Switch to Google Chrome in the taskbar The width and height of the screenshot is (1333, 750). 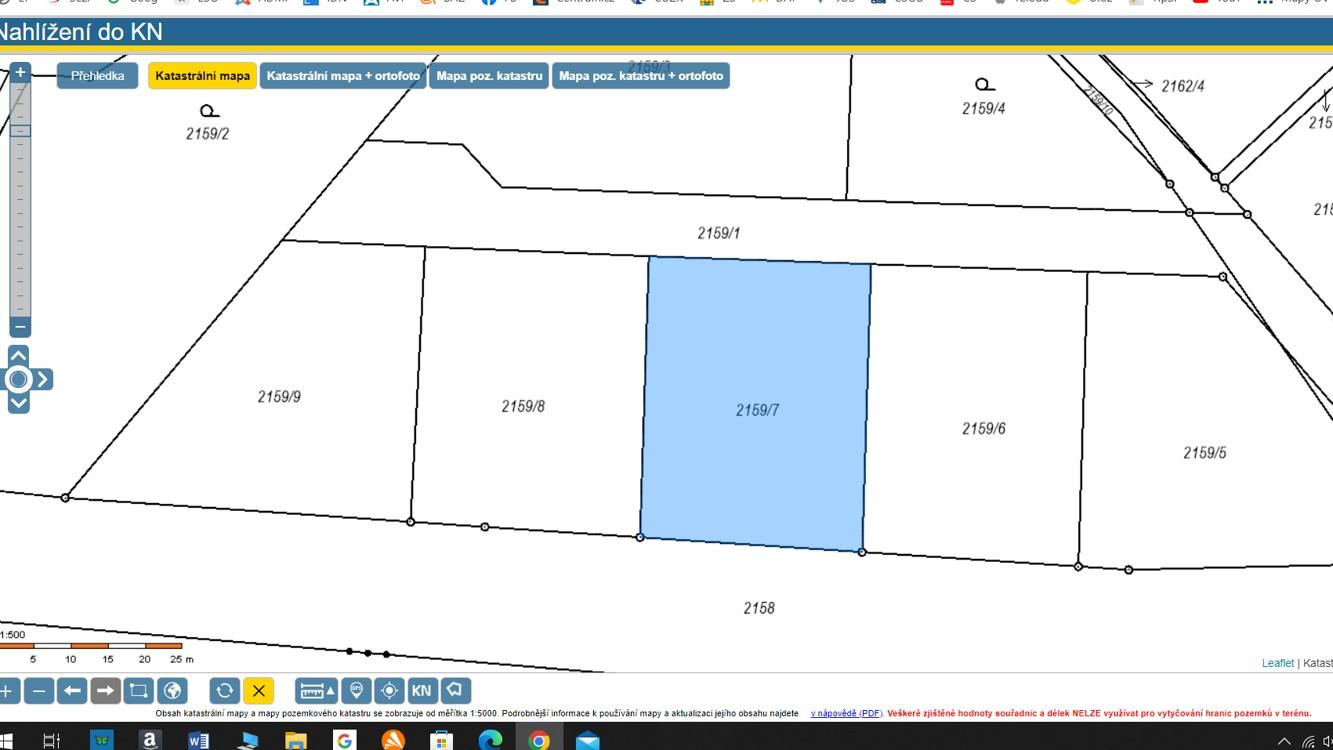(x=539, y=741)
